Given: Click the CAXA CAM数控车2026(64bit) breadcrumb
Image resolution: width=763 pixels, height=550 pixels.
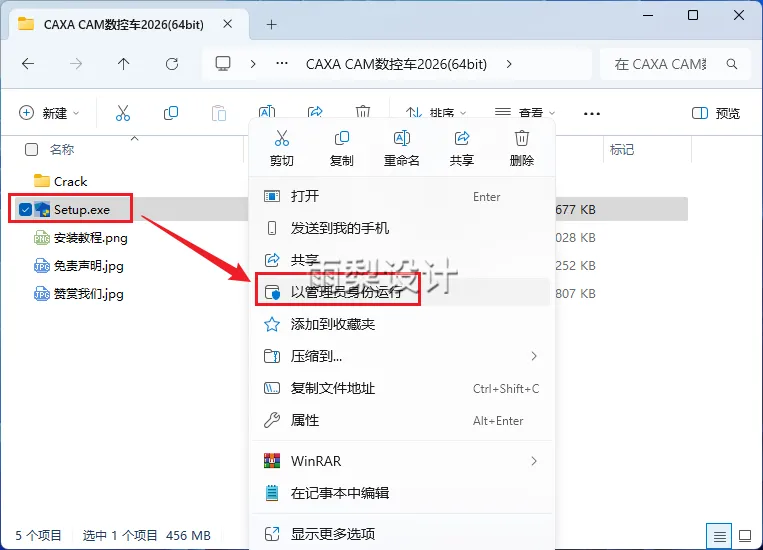Looking at the screenshot, I should pyautogui.click(x=396, y=64).
